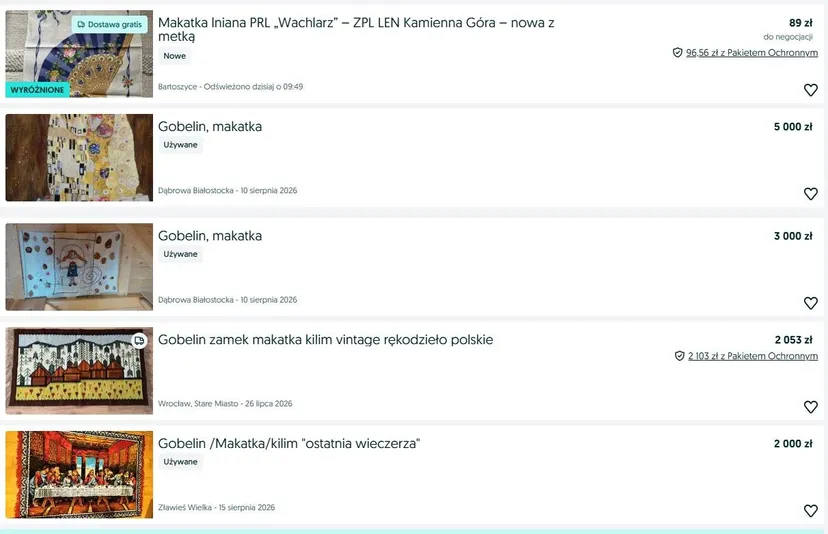Viewport: 828px width, 534px height.
Task: Click Dąbrowa Białostocka date under 3 000 zł listing
Action: (x=228, y=300)
